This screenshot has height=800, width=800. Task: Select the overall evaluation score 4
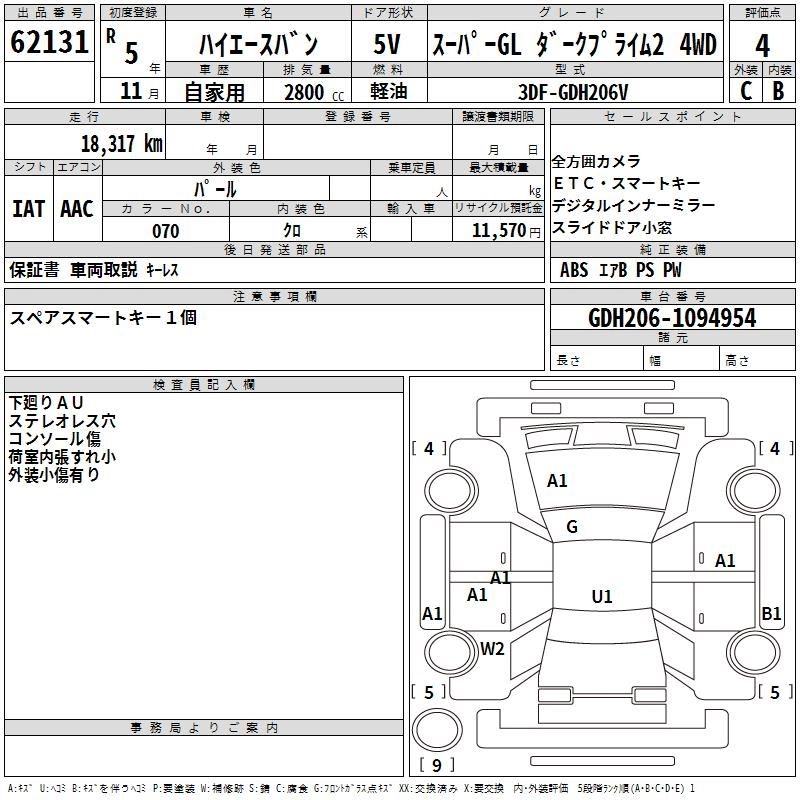click(762, 46)
